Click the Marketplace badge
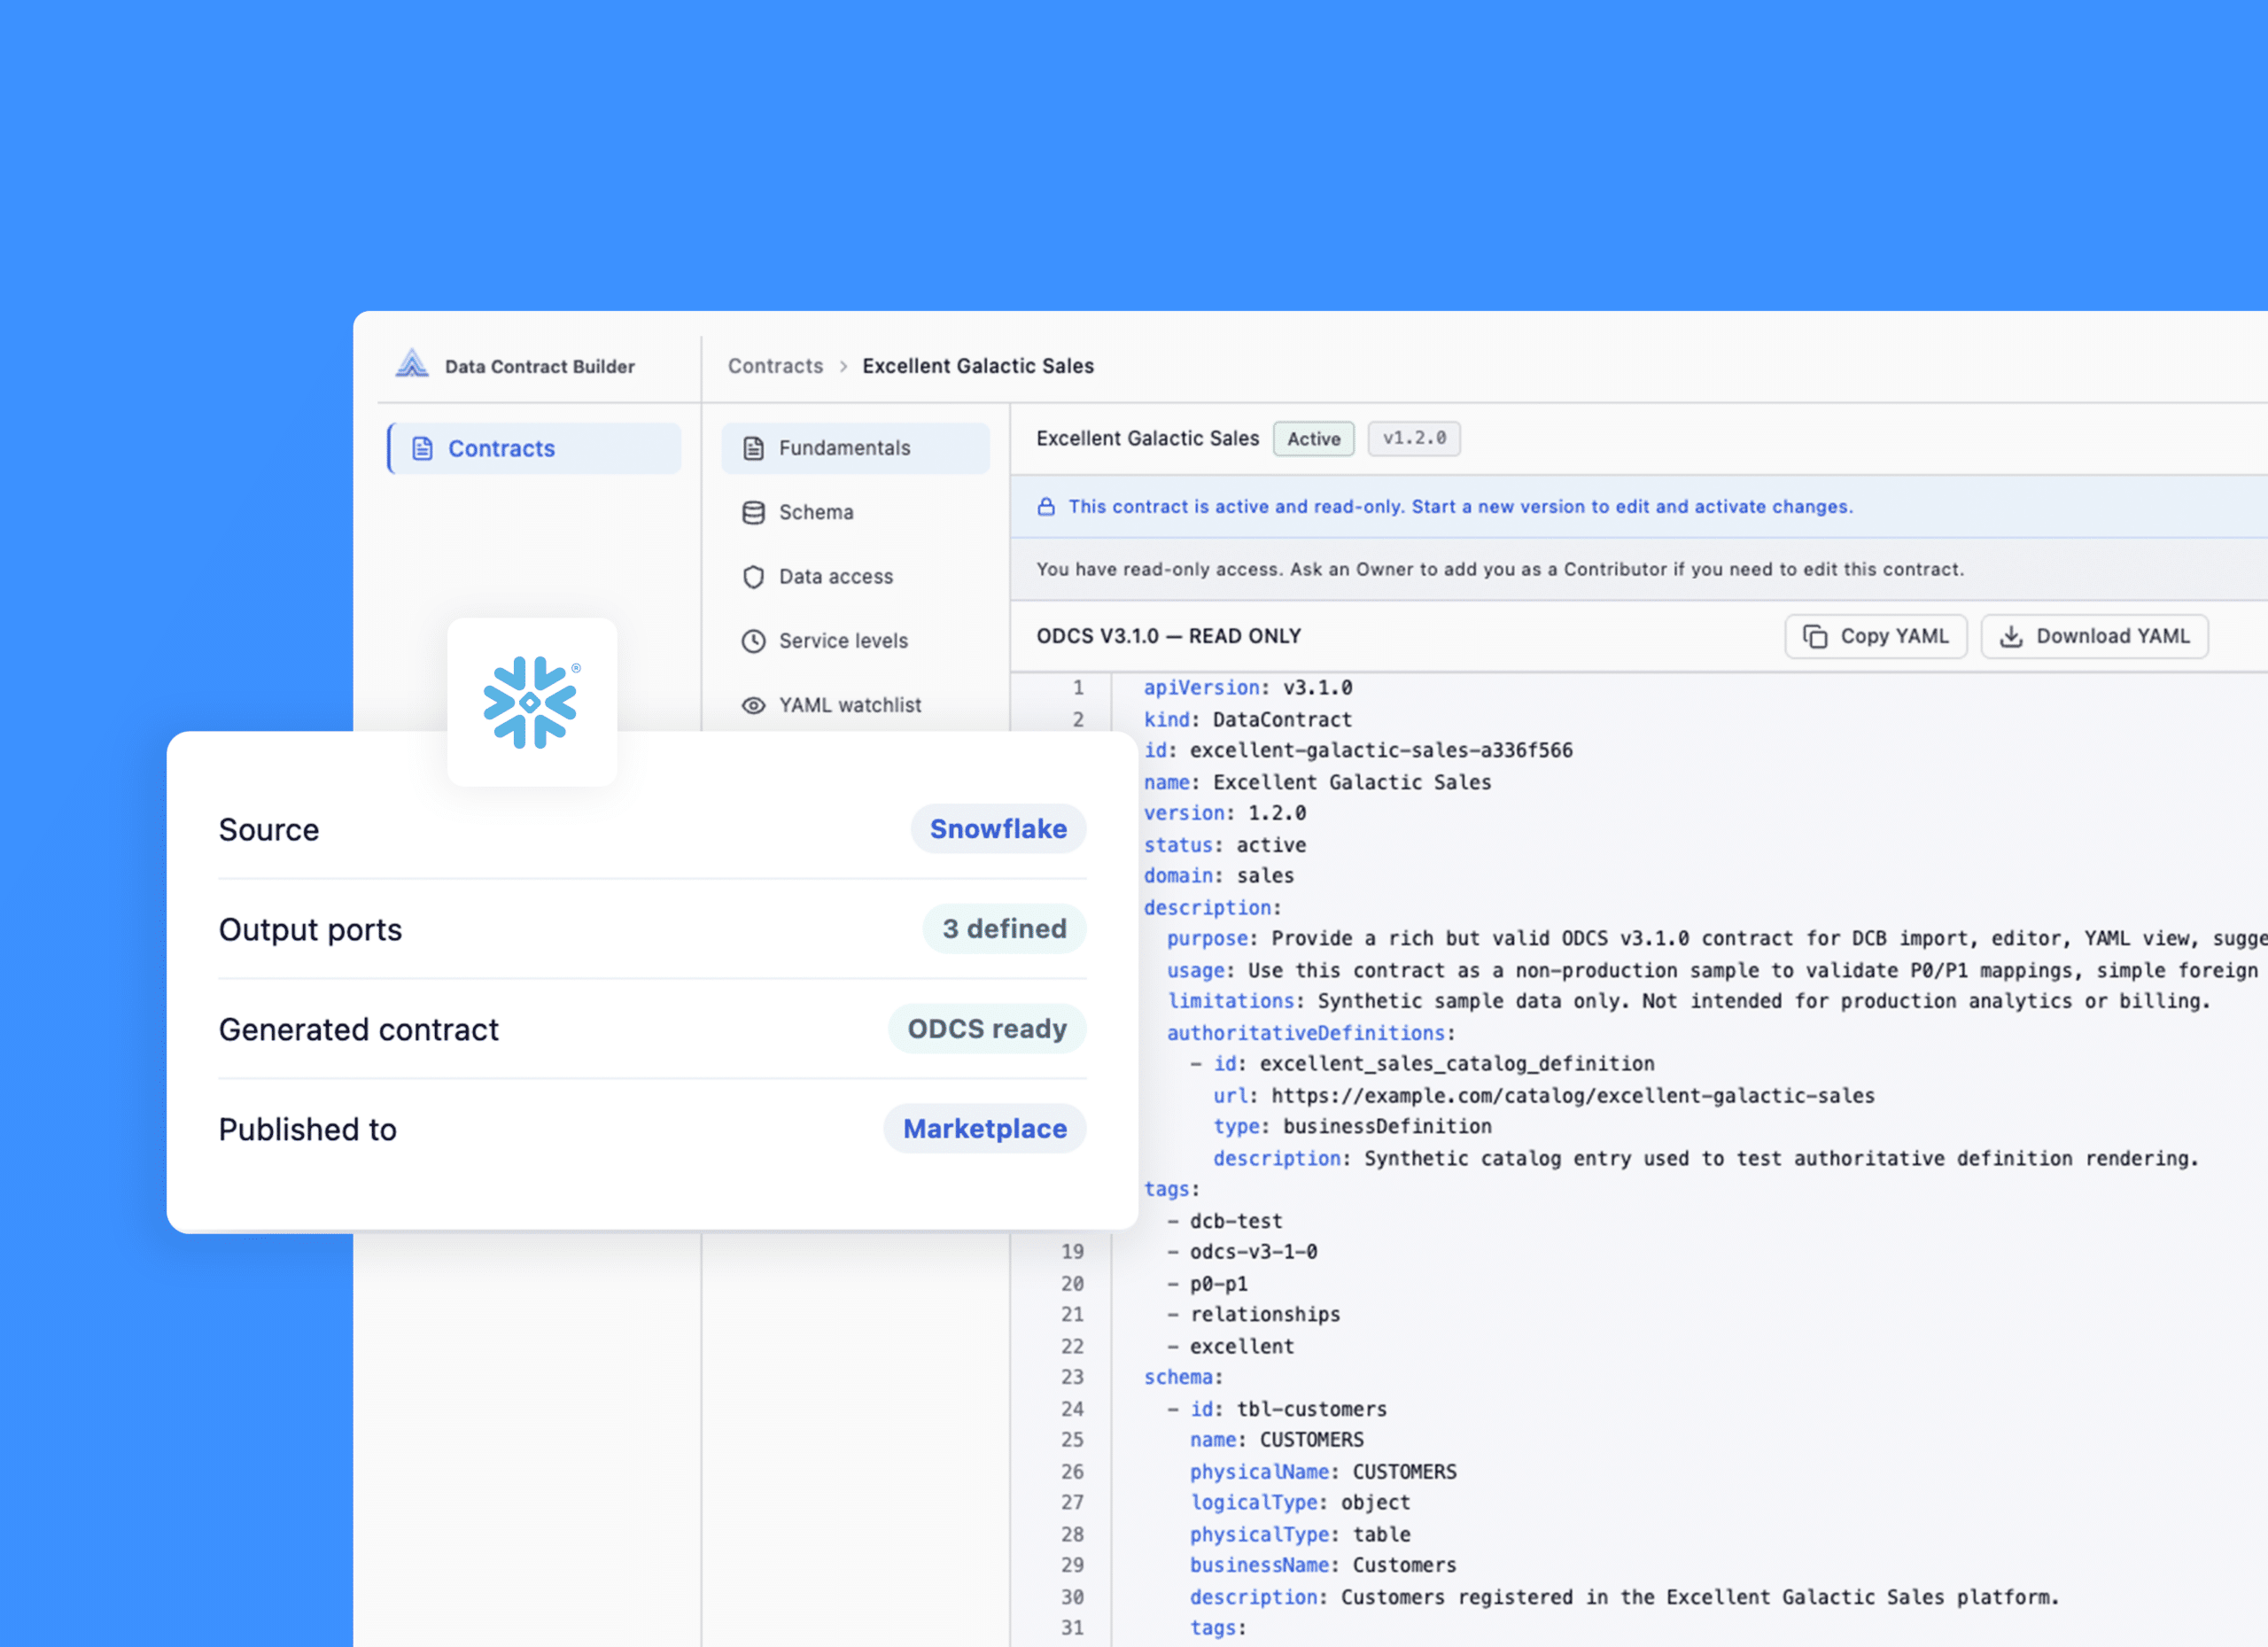 coord(985,1129)
